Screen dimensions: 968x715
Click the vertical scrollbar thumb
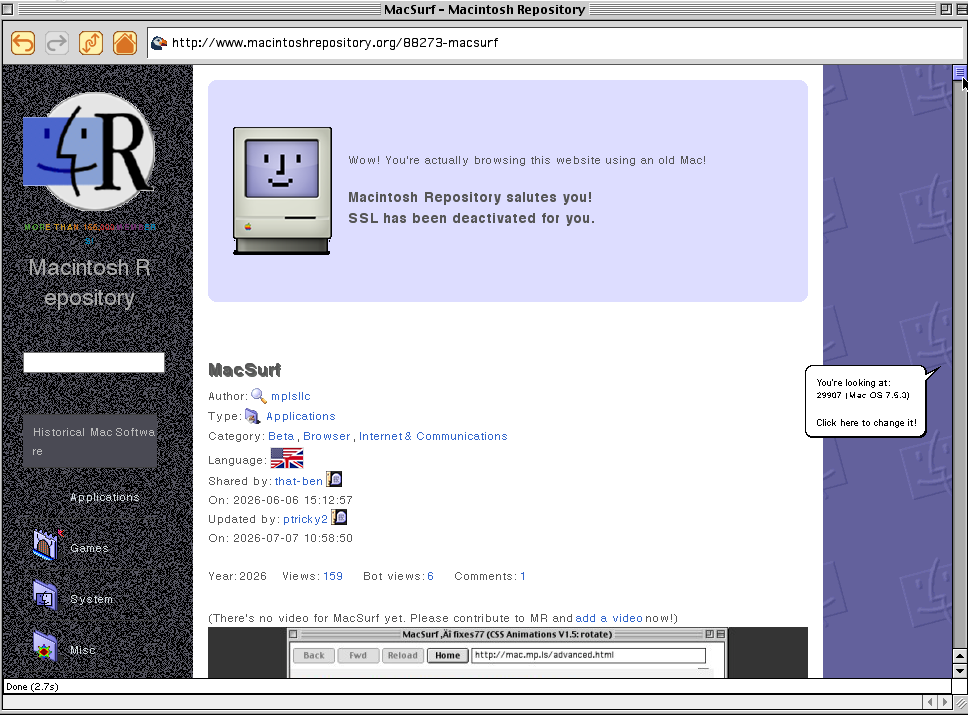(959, 73)
